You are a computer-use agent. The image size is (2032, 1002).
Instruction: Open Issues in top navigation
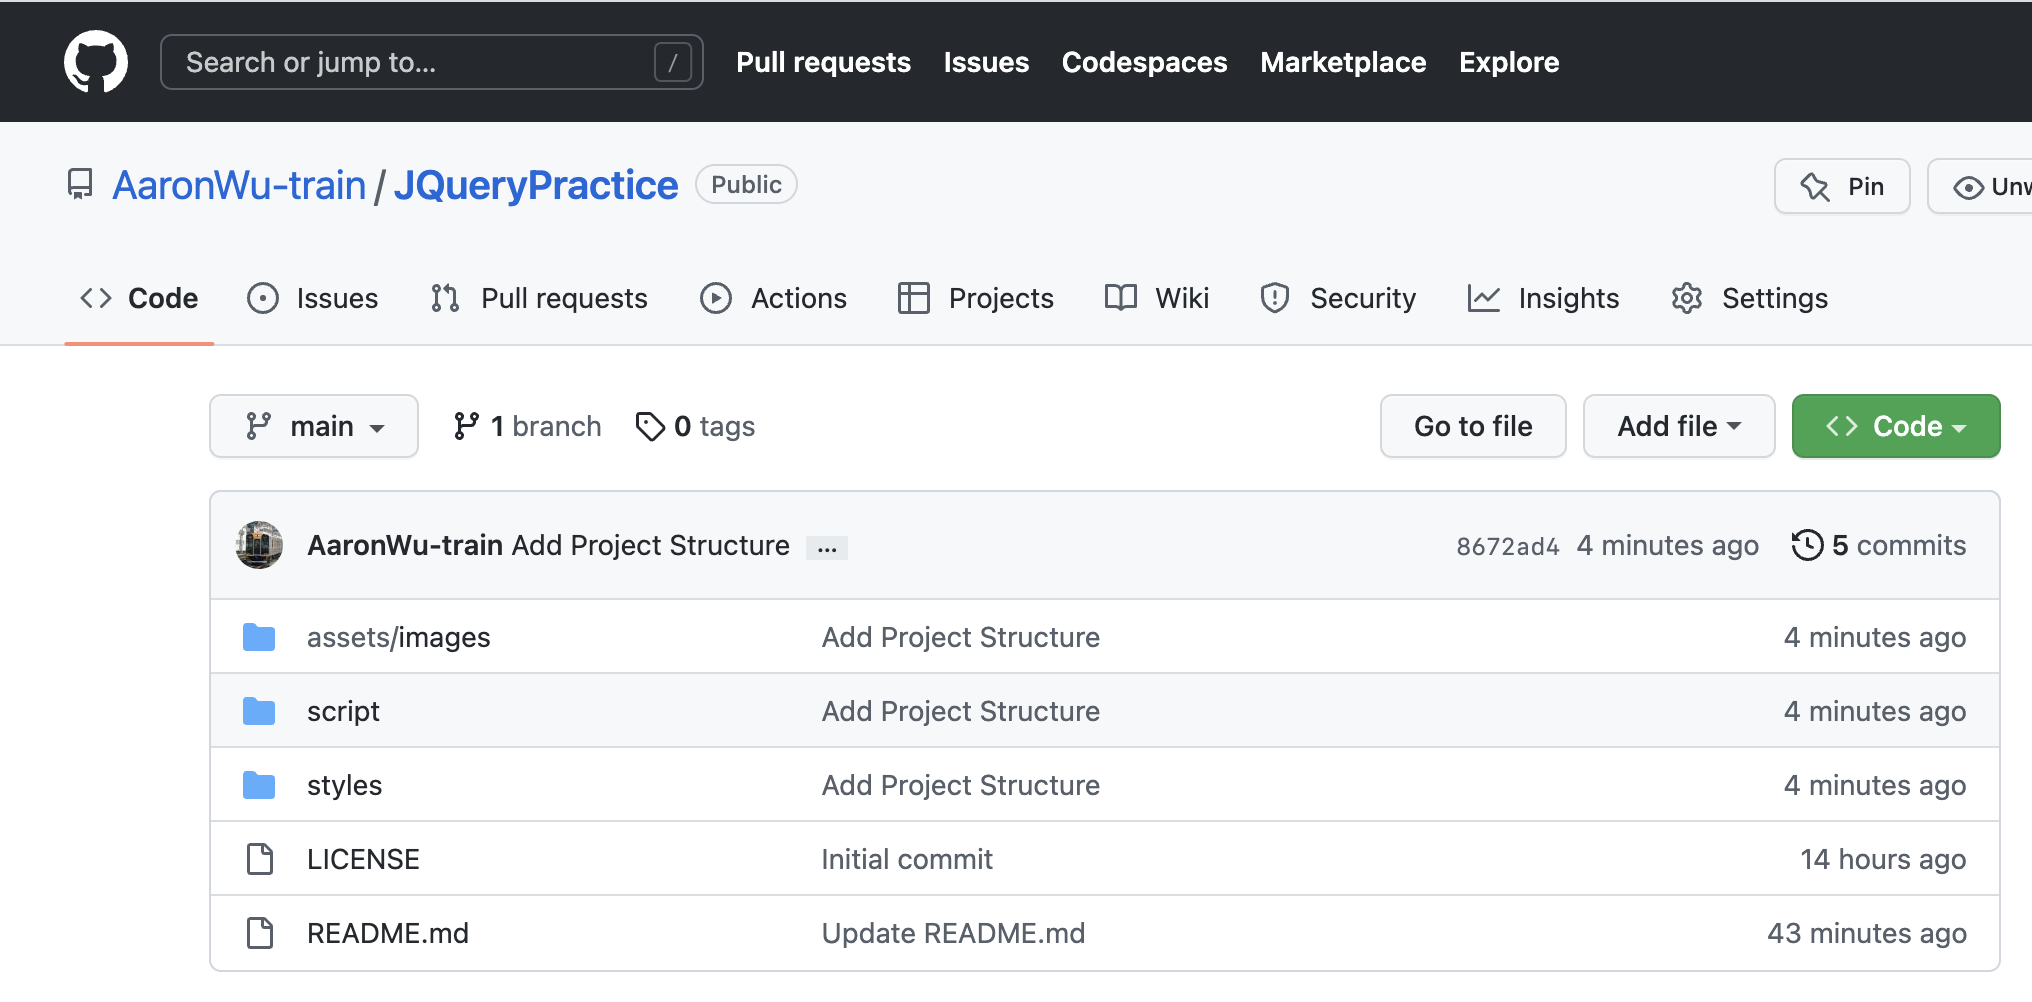(986, 62)
